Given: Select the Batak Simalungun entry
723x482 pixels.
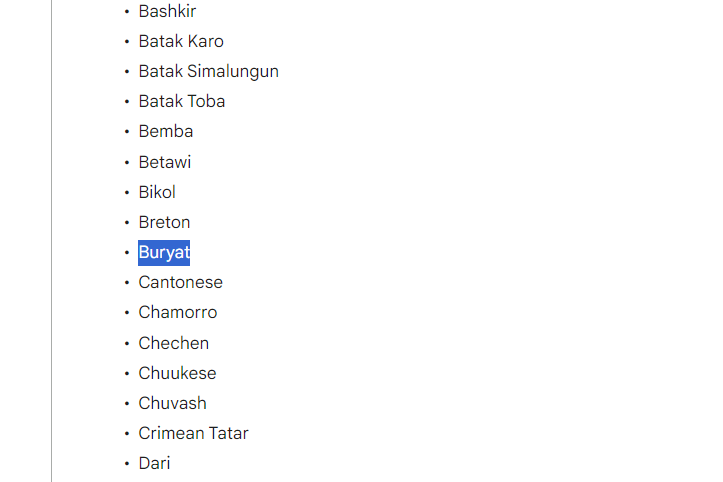Looking at the screenshot, I should coord(208,71).
